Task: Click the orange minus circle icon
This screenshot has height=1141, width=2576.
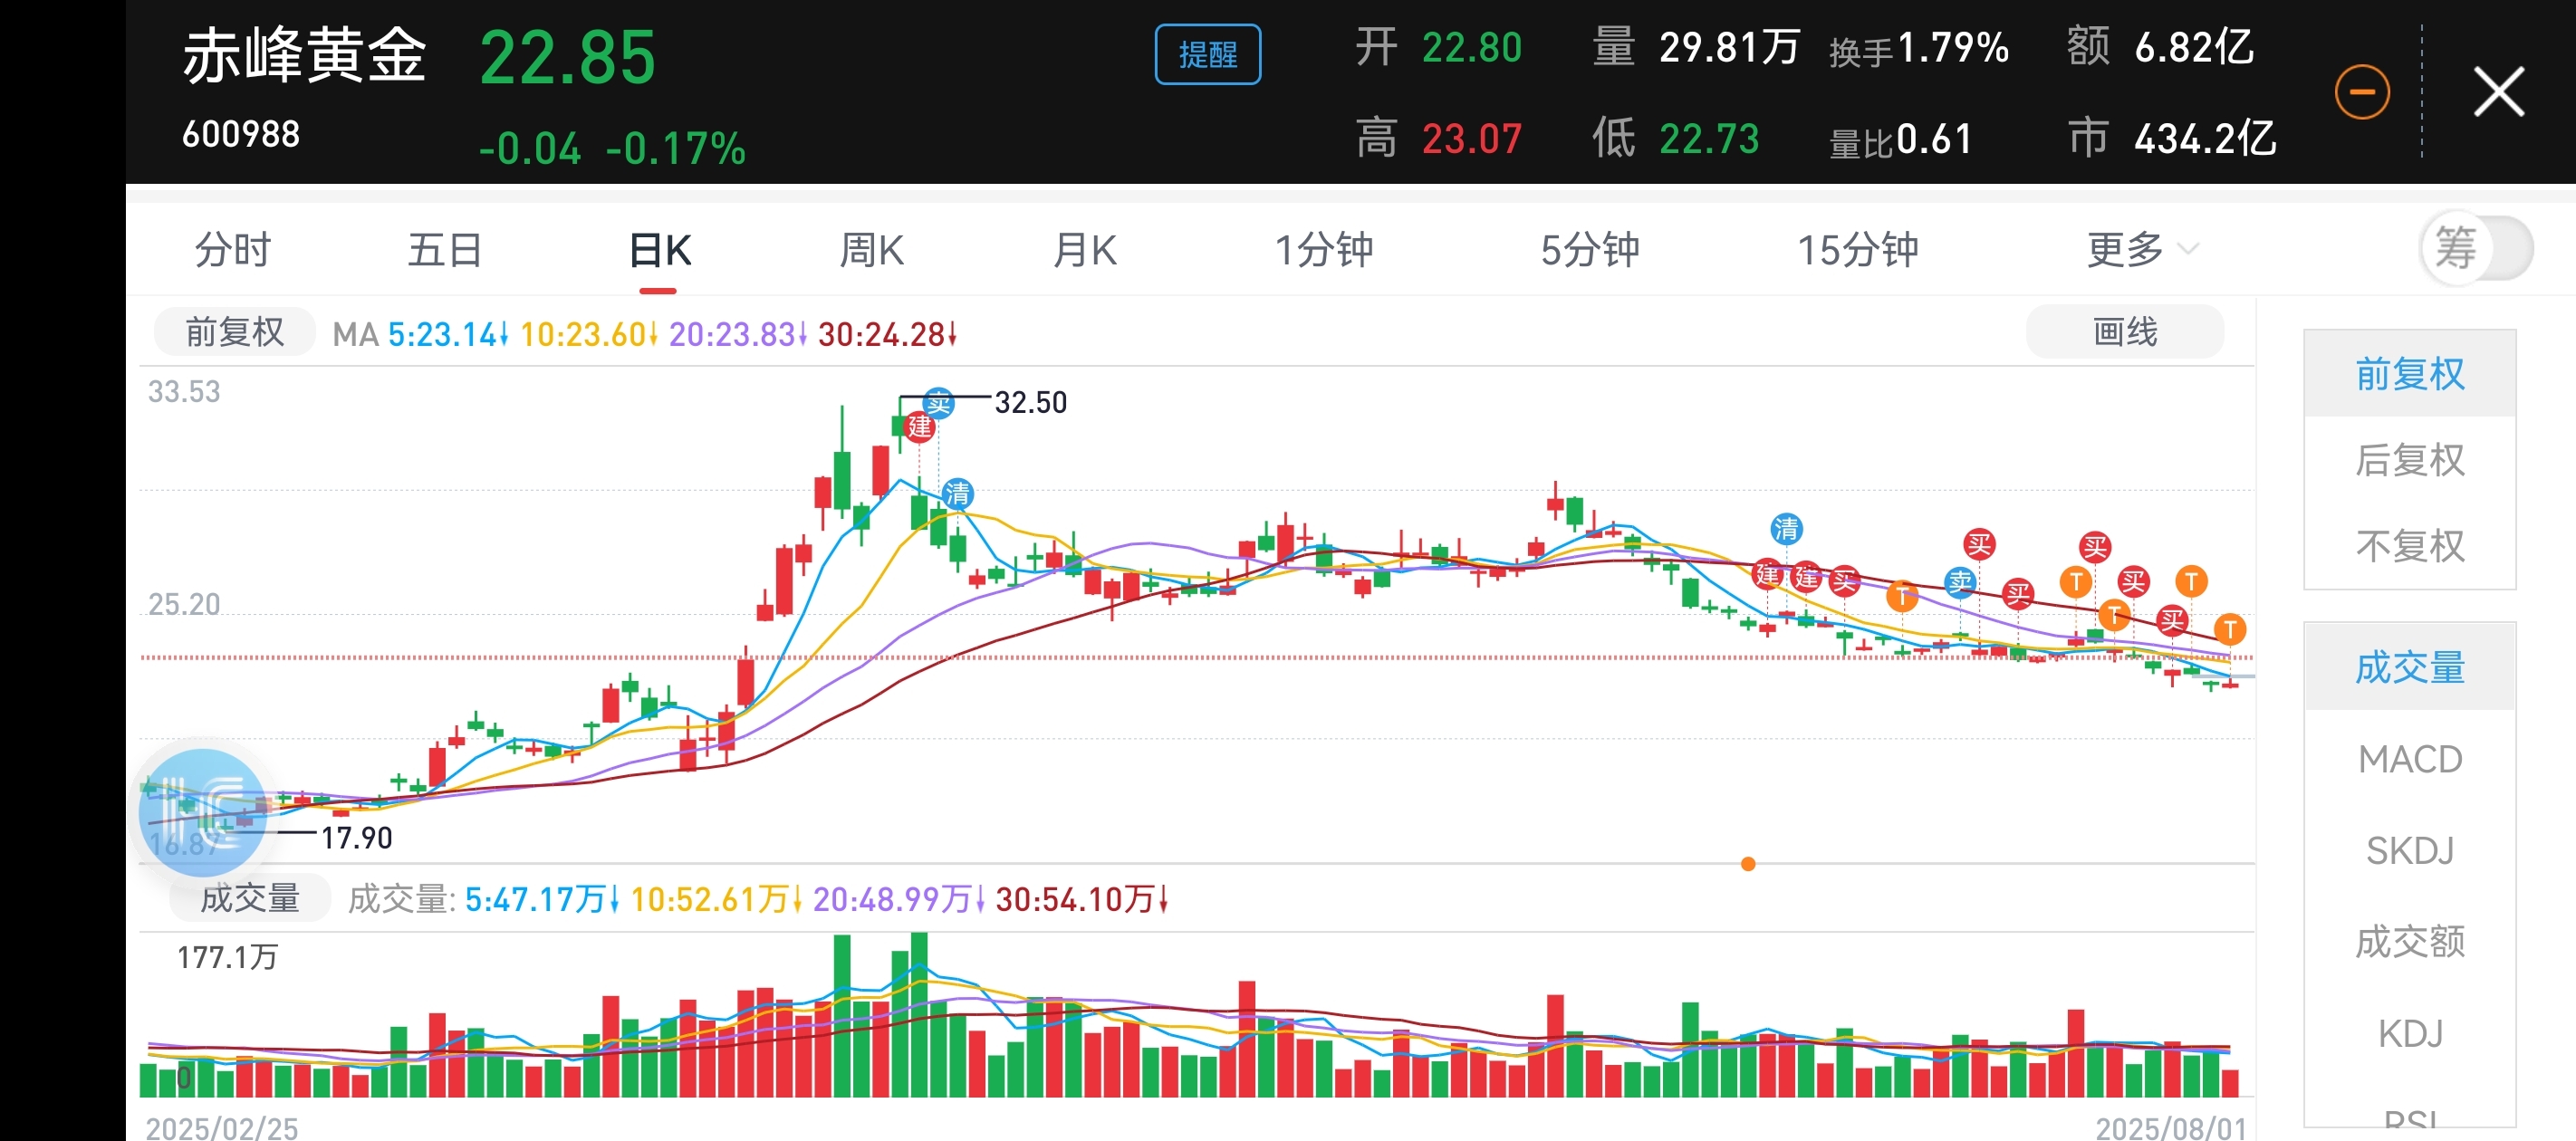Action: click(x=2362, y=92)
